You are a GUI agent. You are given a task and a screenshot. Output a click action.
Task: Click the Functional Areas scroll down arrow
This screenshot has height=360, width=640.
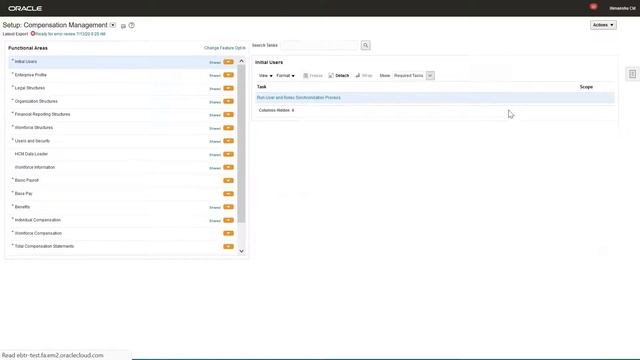point(241,251)
